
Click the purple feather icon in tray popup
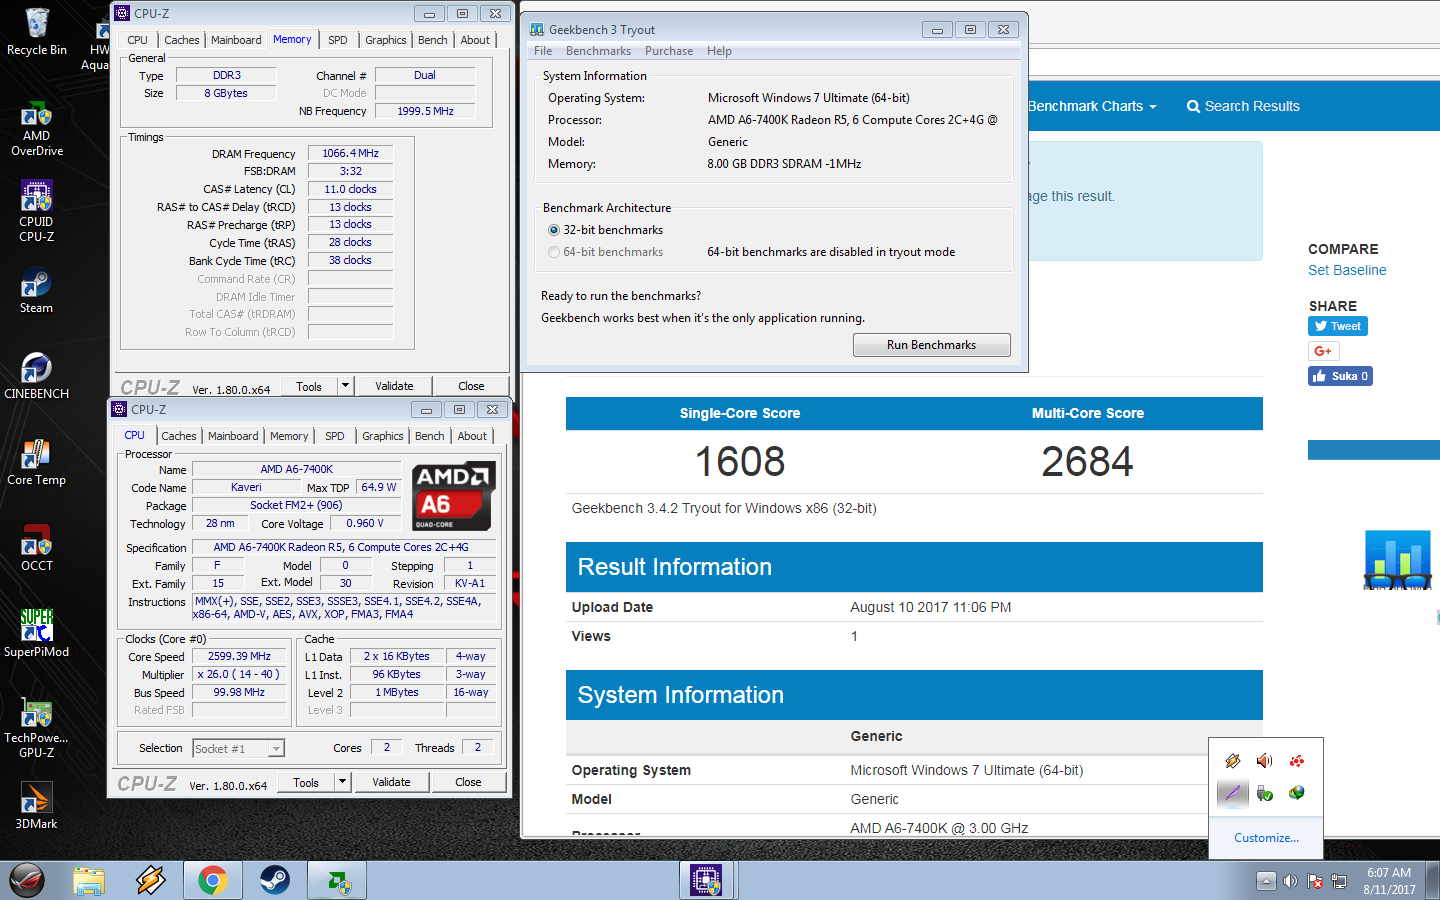point(1233,793)
